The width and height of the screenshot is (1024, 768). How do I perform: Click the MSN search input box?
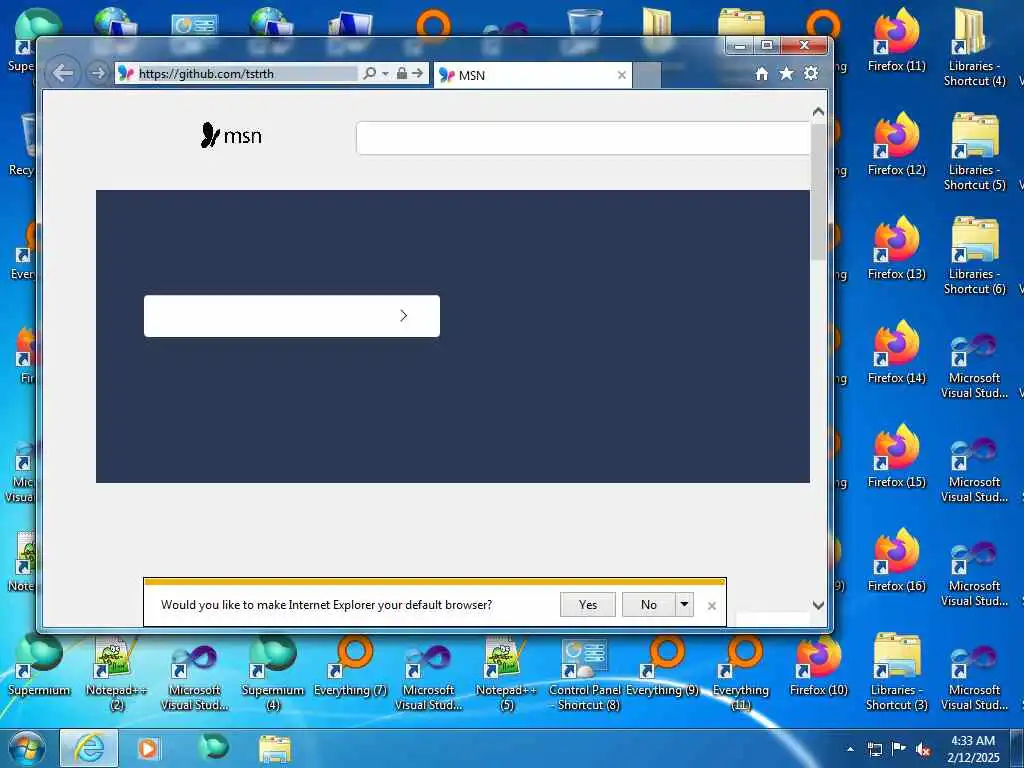[x=583, y=138]
